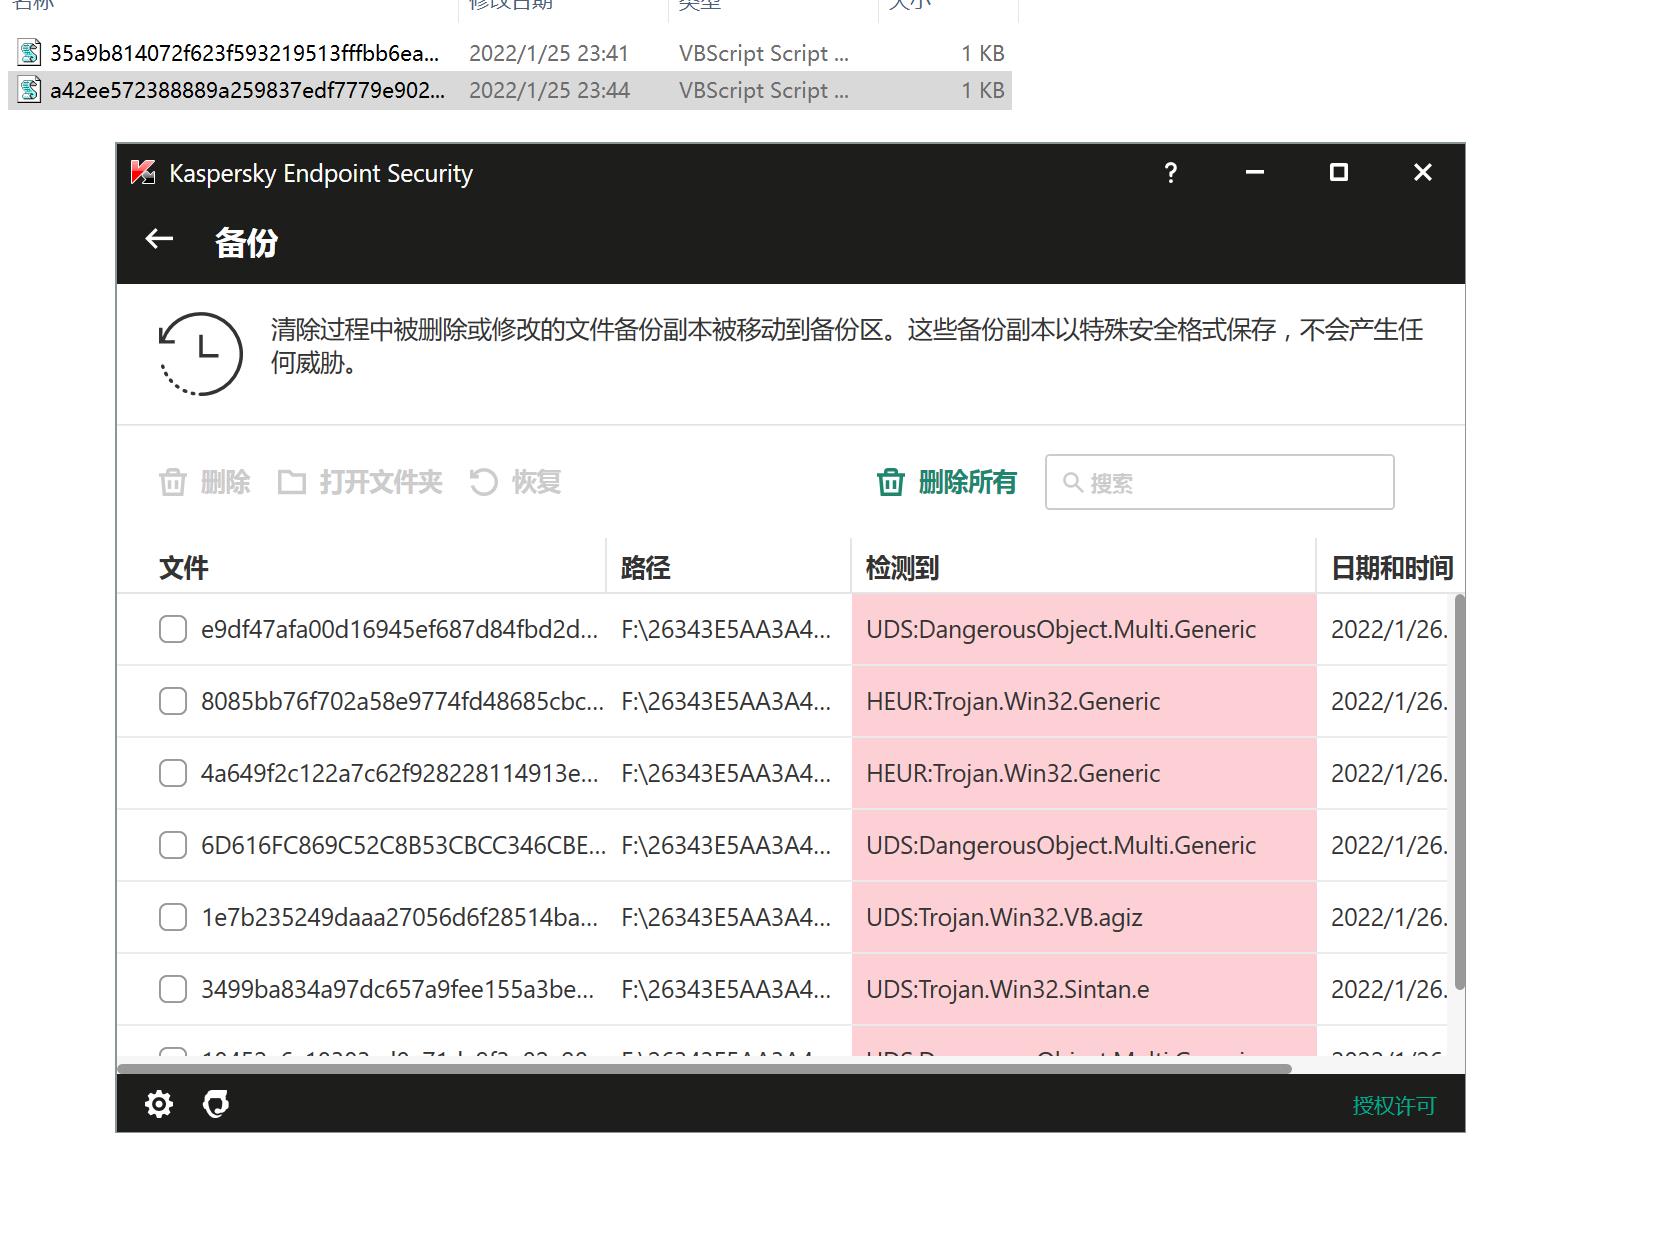Click 2022/1/25 23:44 modified date in Explorer

tap(549, 90)
